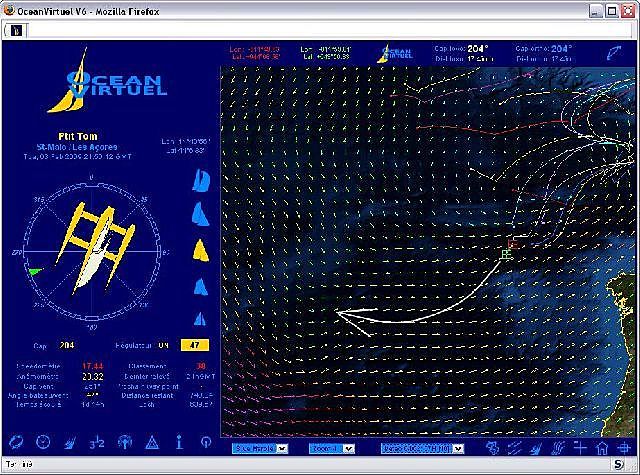Click the anemometer value 20.32
The width and height of the screenshot is (640, 475).
coord(93,376)
